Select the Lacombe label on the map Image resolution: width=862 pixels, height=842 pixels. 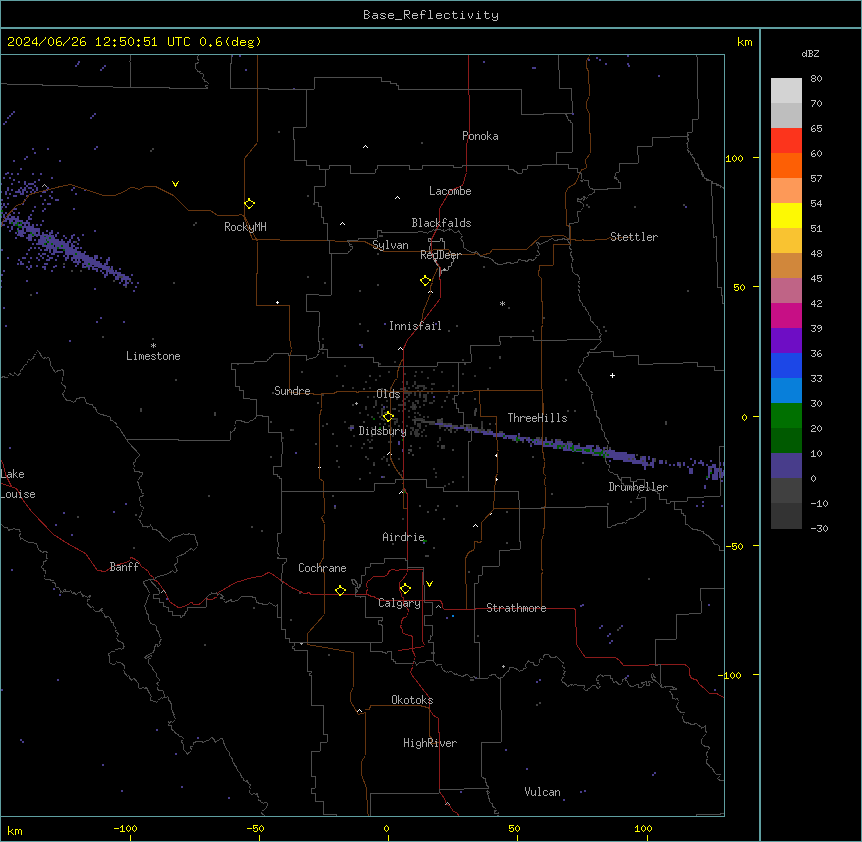pos(450,191)
